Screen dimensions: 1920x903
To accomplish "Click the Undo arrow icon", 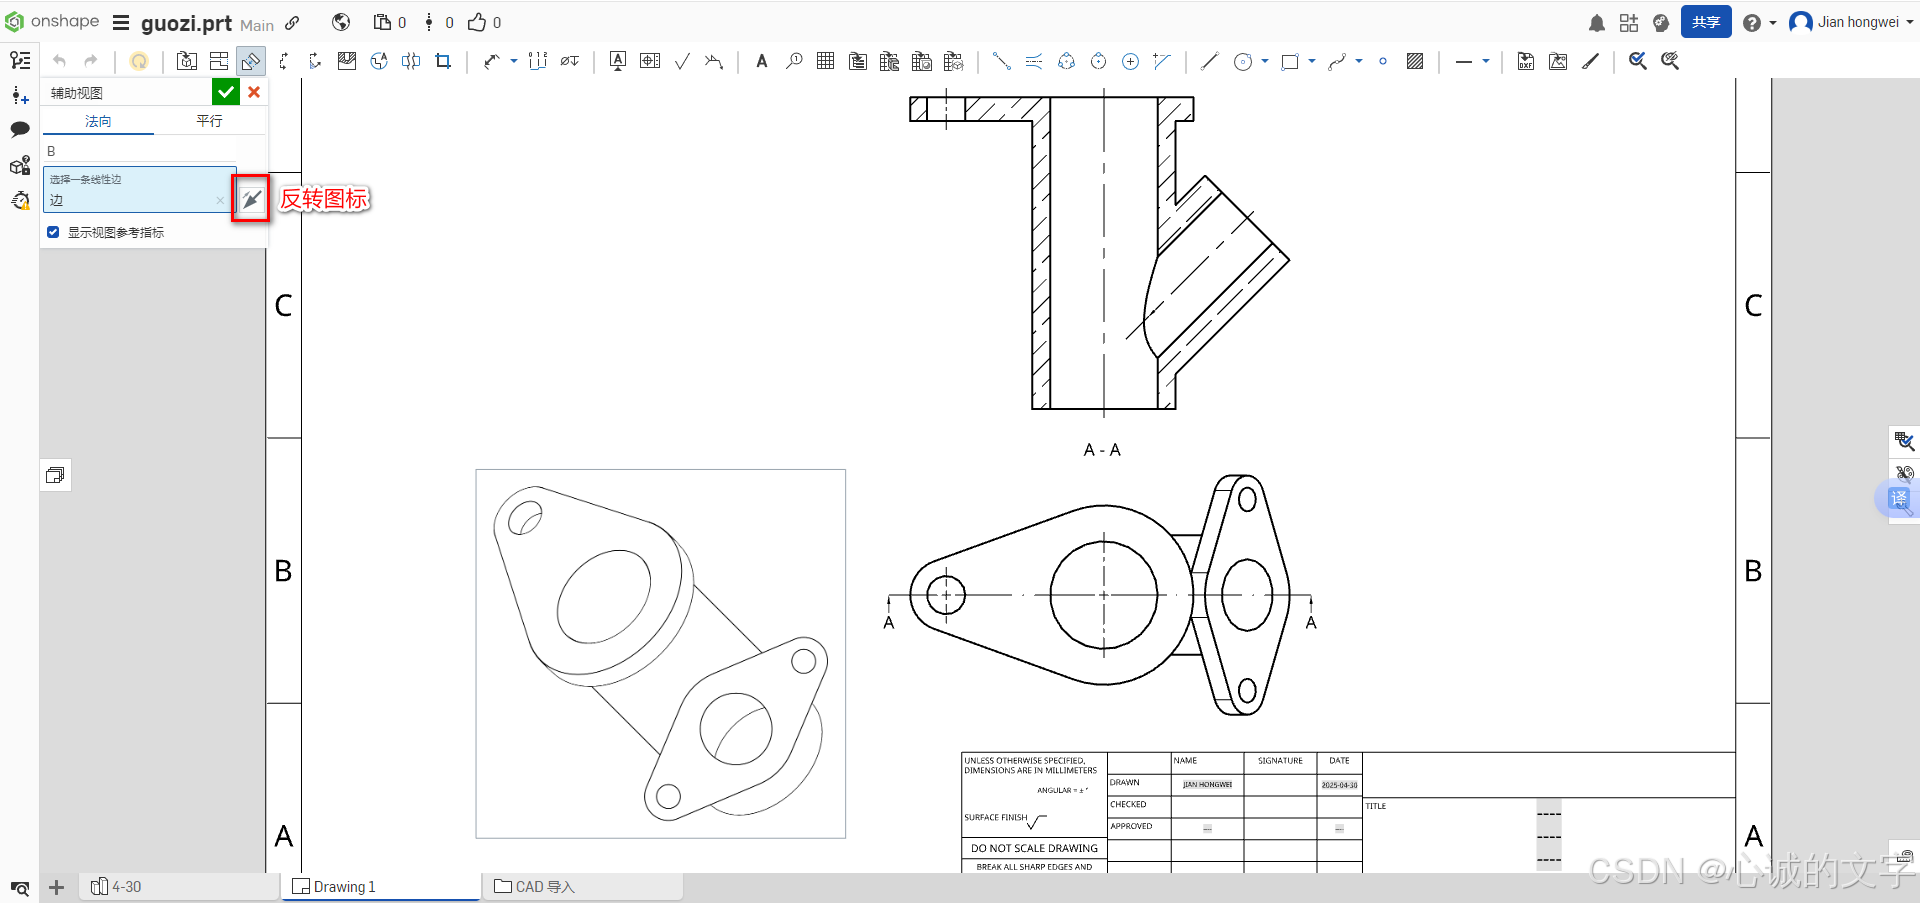I will point(59,61).
